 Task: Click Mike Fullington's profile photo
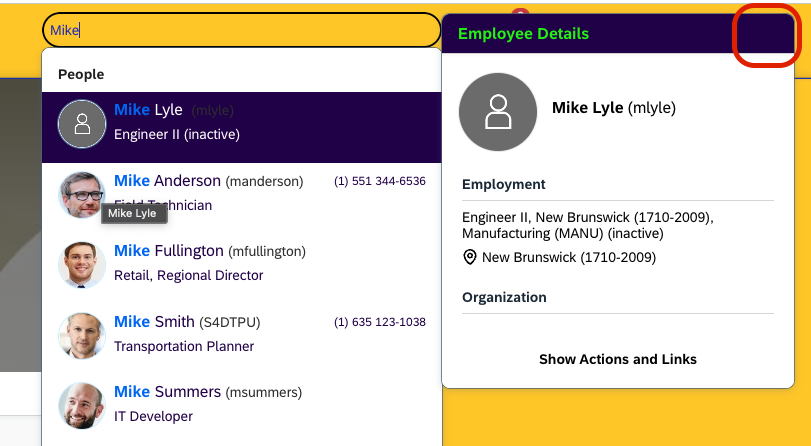click(82, 264)
